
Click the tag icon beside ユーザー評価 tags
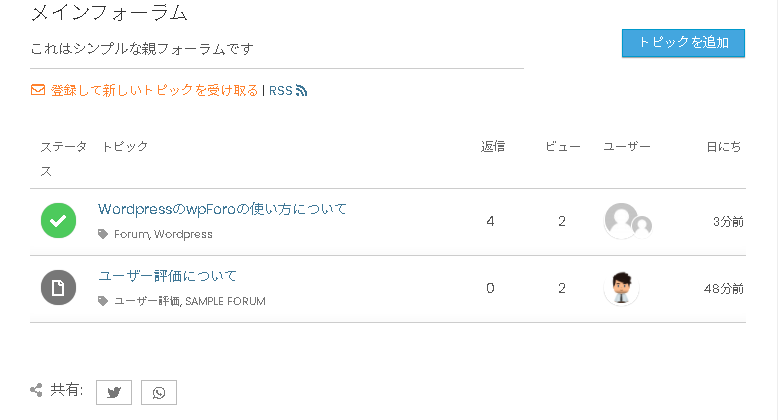pos(103,301)
